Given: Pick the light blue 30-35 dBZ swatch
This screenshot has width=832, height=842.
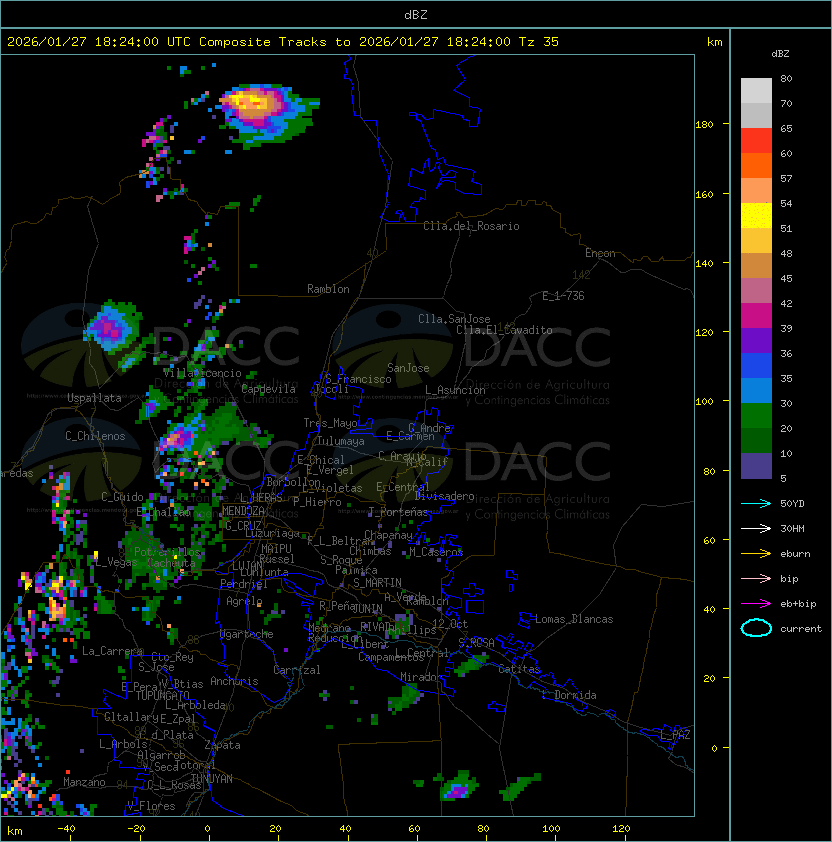Looking at the screenshot, I should [756, 390].
